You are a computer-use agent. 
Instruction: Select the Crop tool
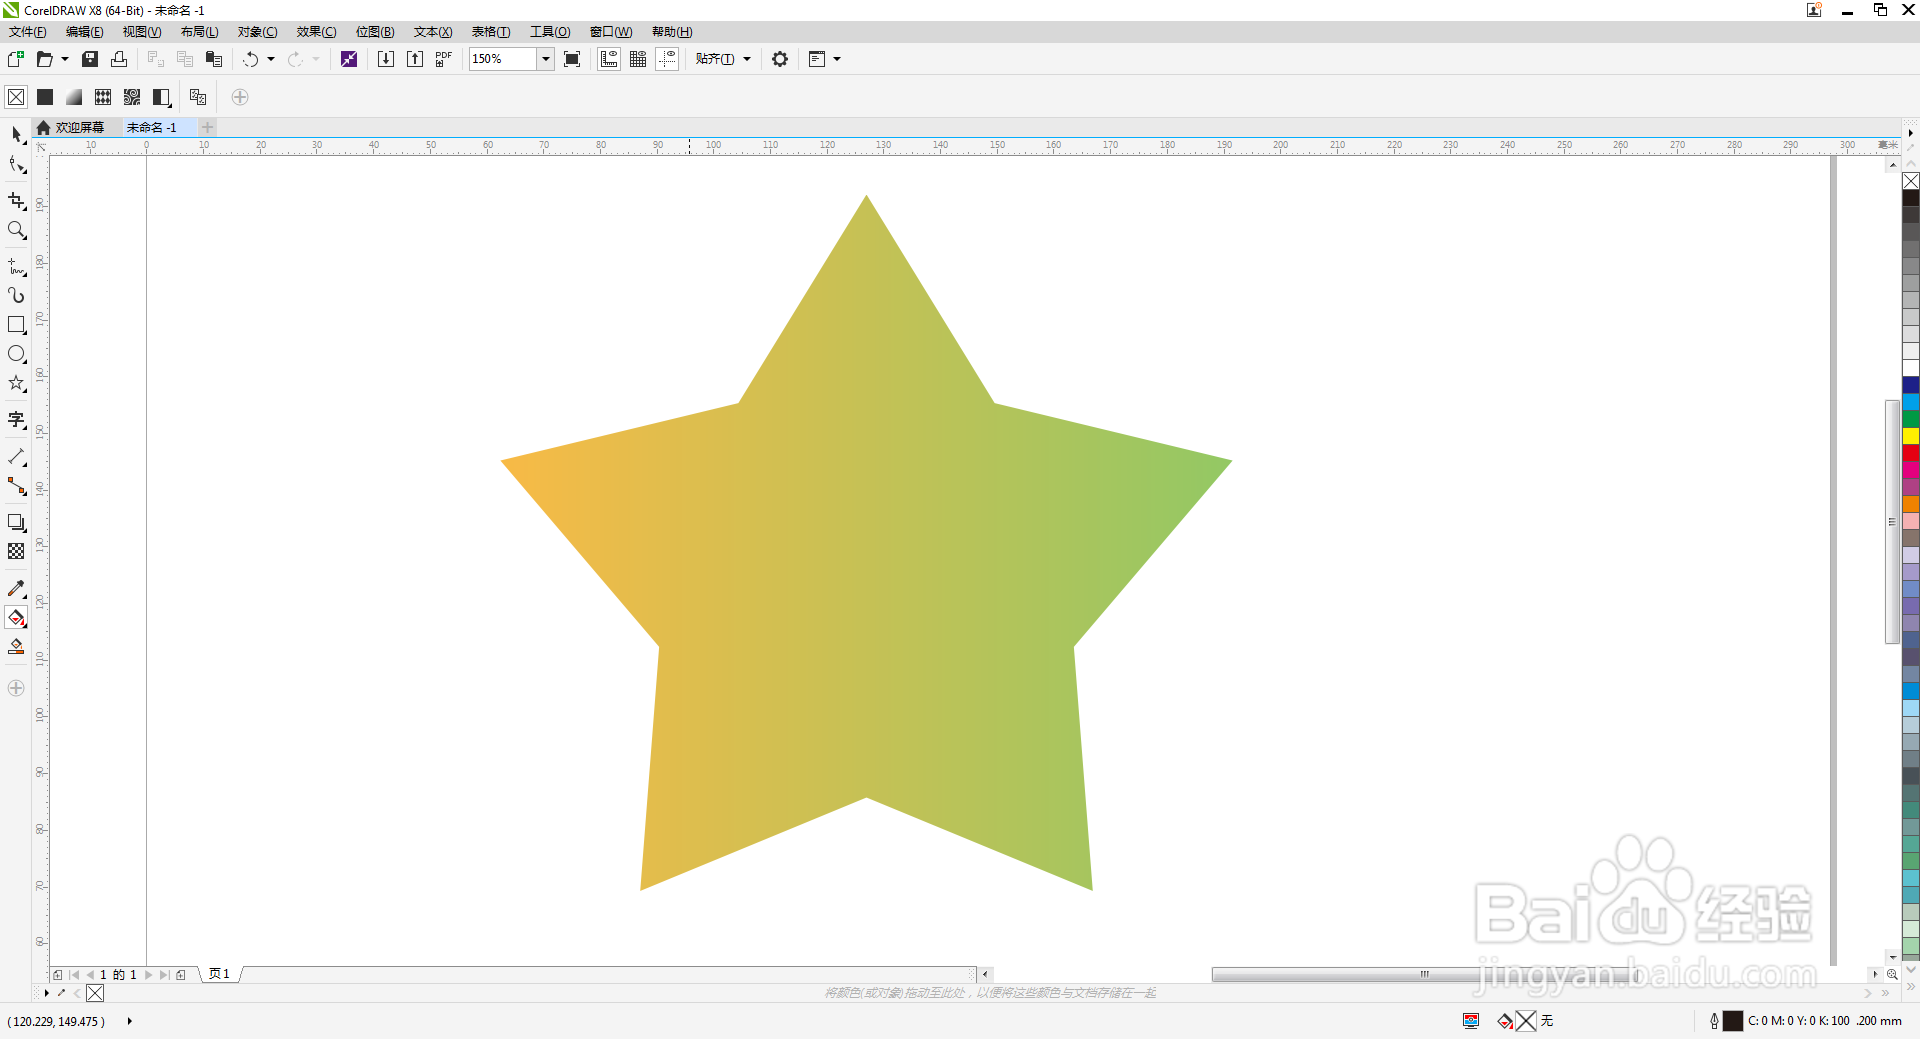pos(16,201)
